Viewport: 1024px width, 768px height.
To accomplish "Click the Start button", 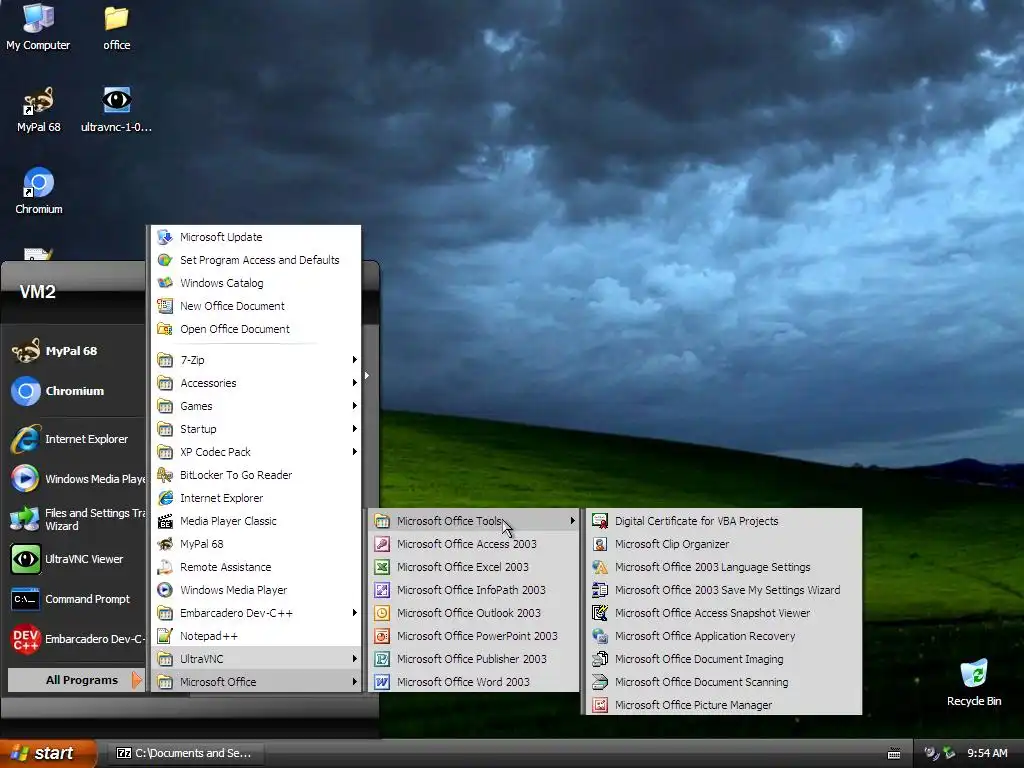I will click(x=48, y=753).
